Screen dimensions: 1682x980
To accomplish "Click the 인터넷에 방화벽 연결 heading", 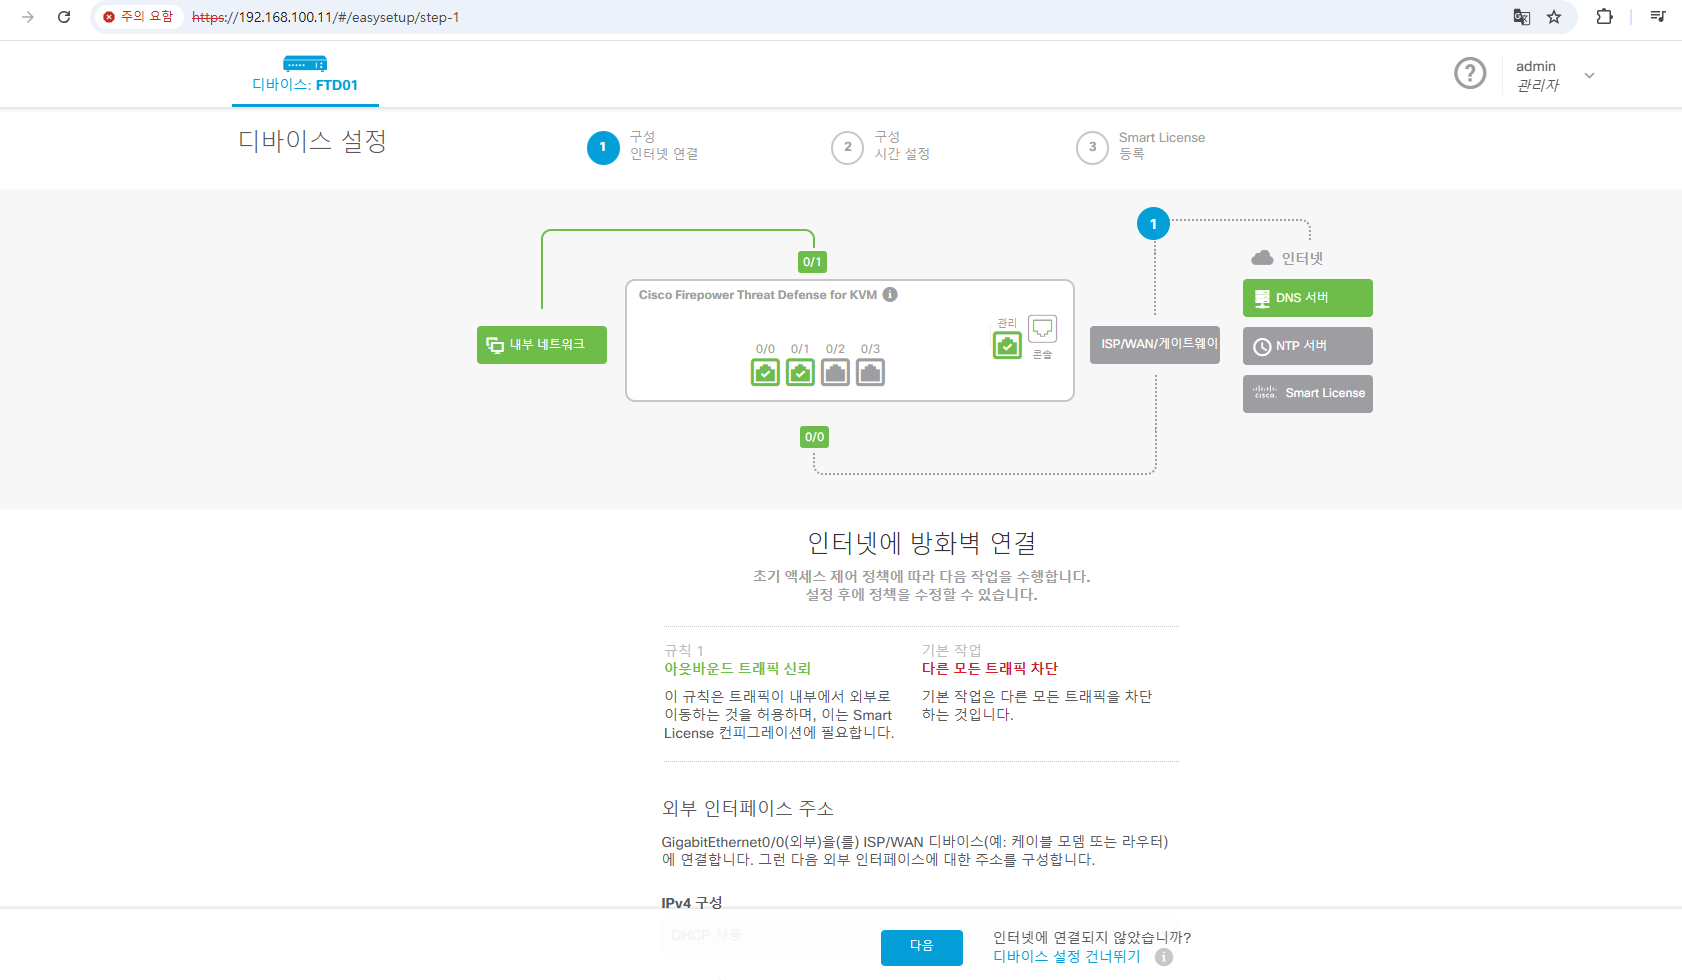I will coord(922,543).
